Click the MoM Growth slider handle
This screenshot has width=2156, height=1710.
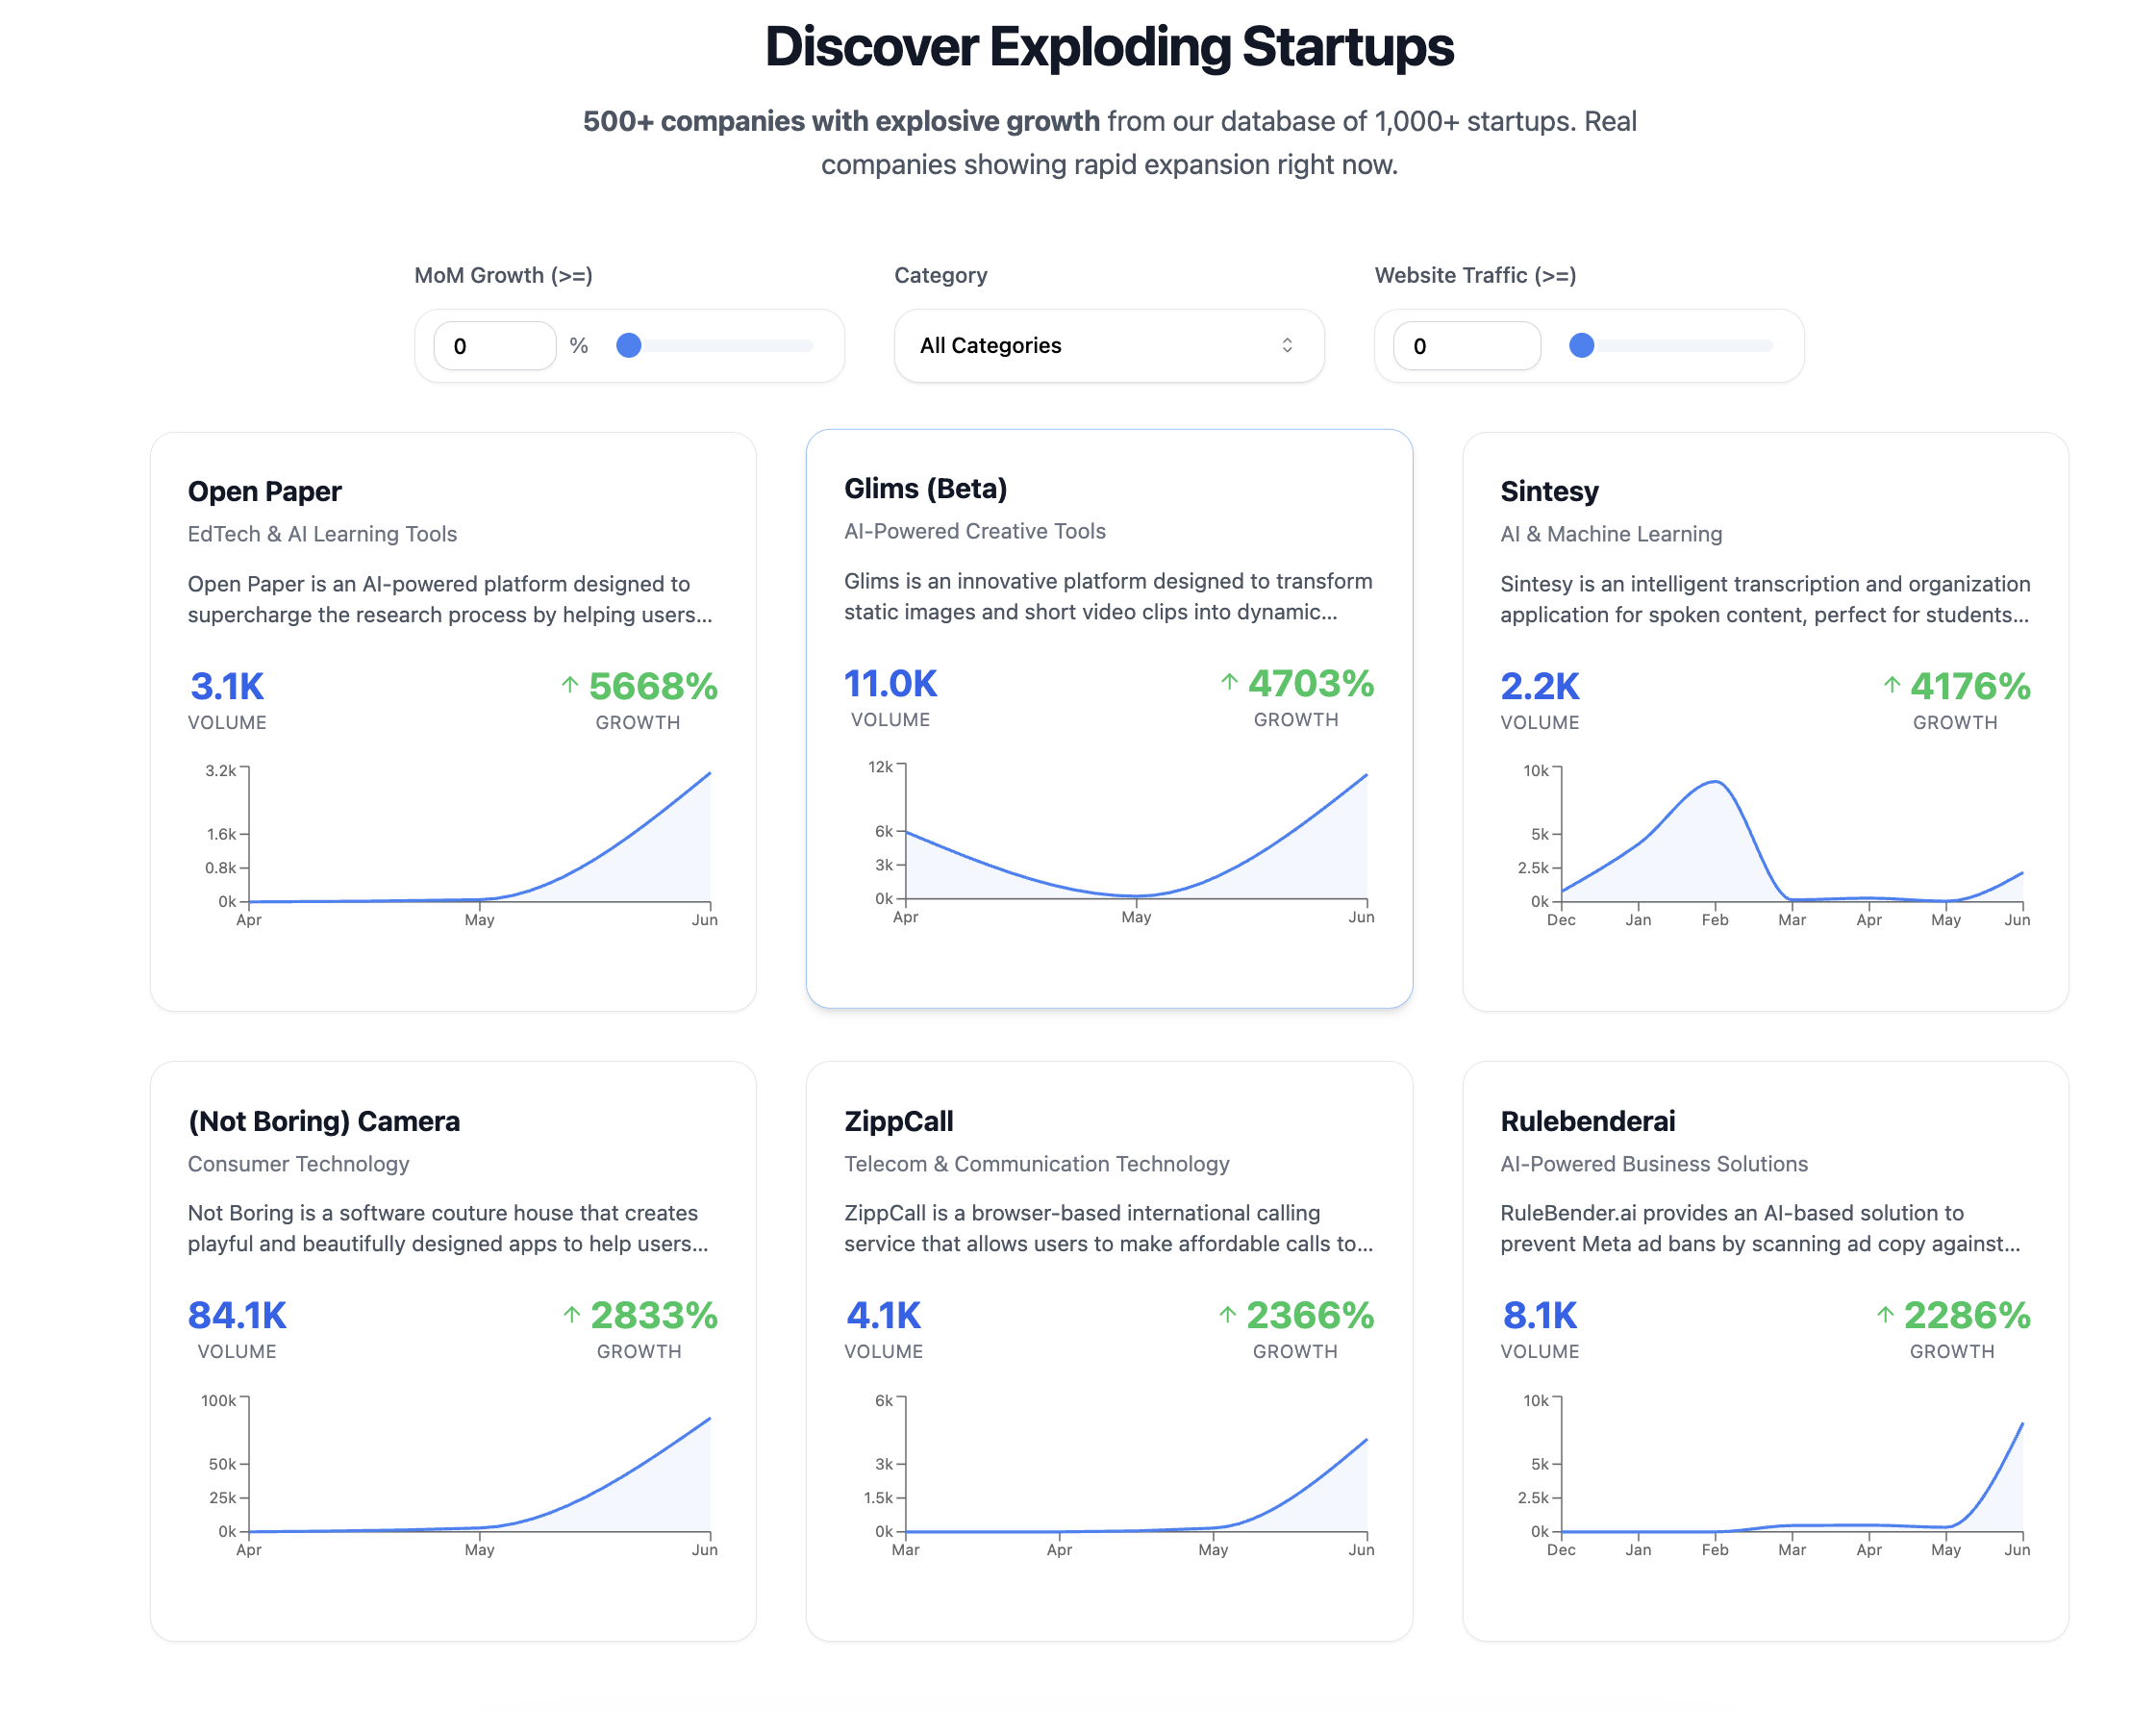628,345
